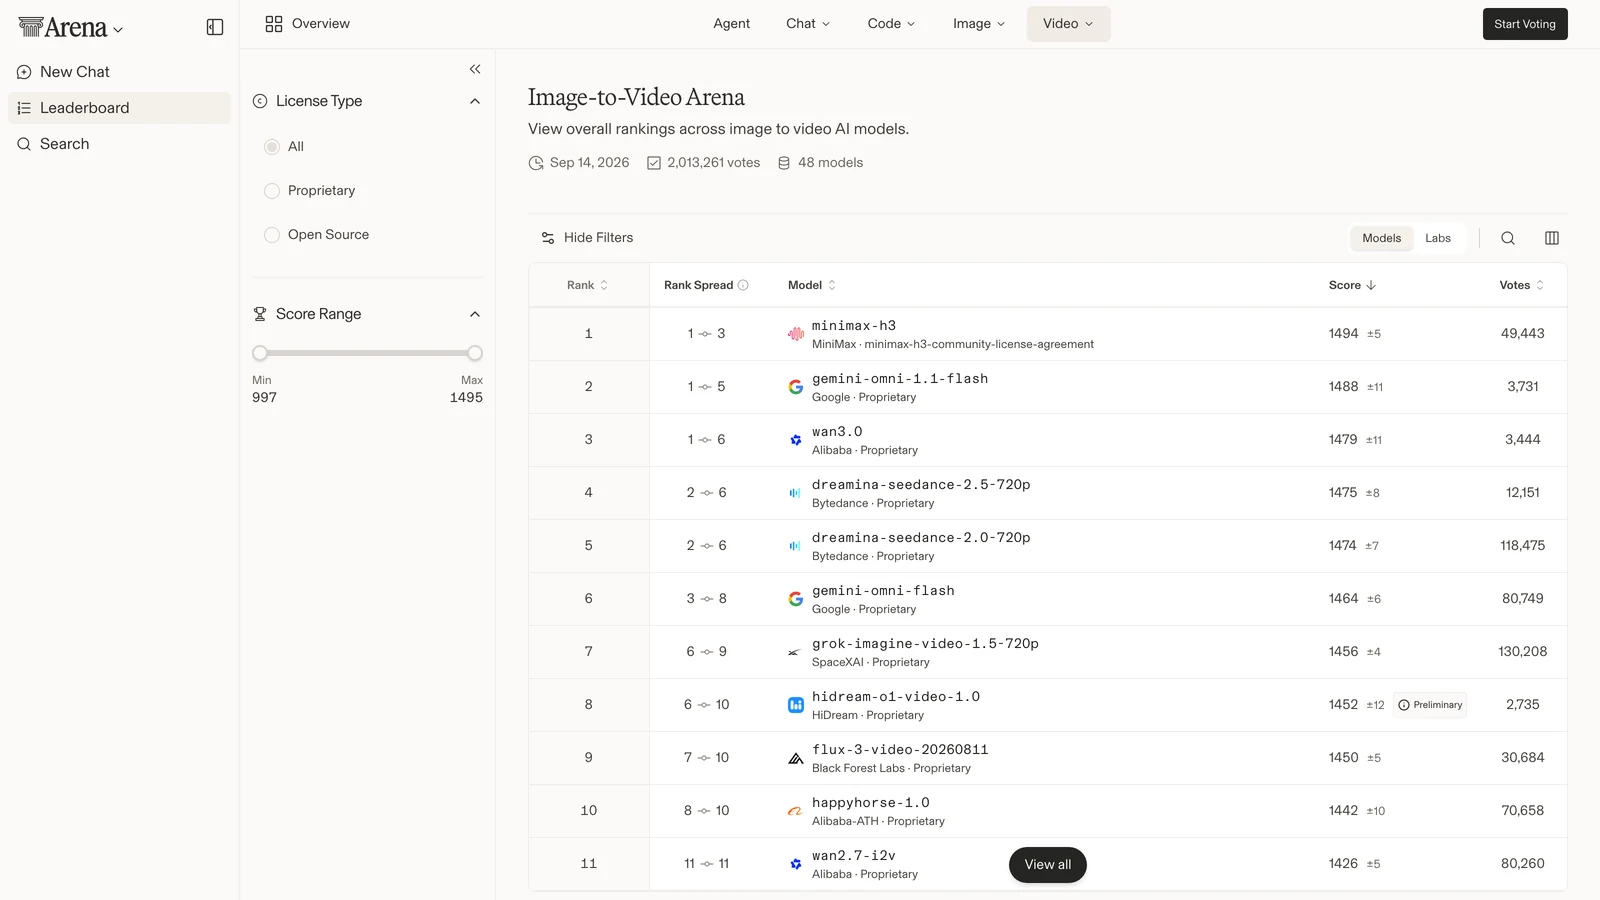Switch view to Models toggle
This screenshot has height=900, width=1600.
click(1381, 238)
